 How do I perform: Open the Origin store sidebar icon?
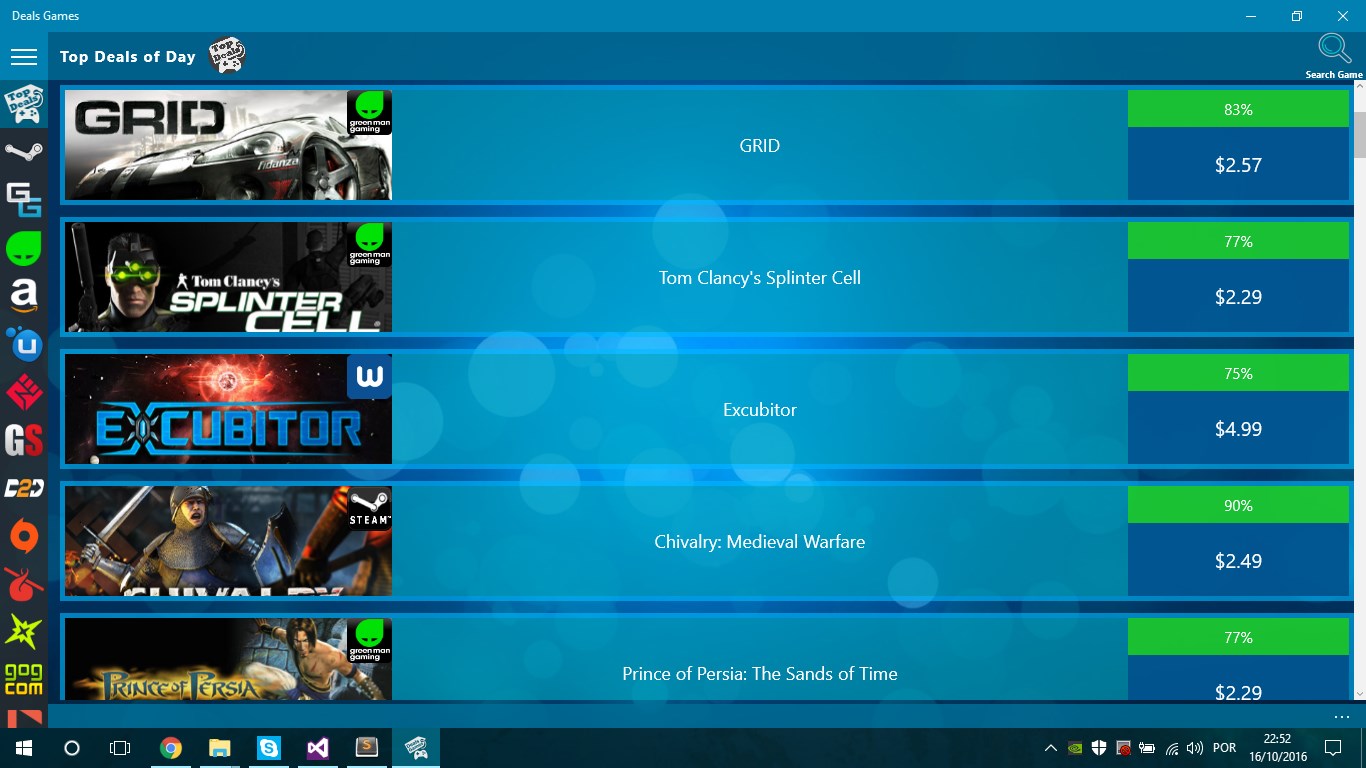24,536
